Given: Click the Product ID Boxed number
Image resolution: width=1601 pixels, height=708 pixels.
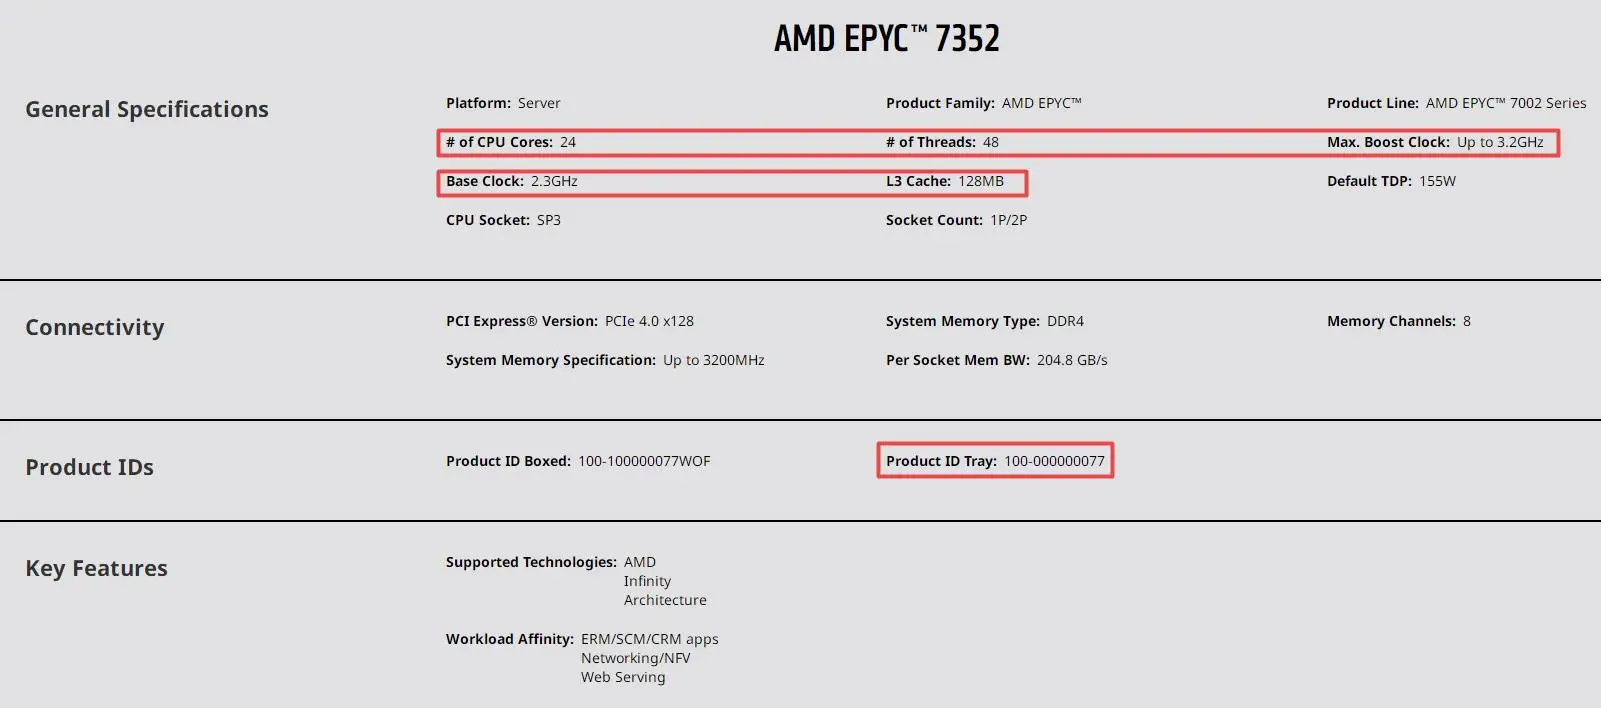Looking at the screenshot, I should point(644,461).
